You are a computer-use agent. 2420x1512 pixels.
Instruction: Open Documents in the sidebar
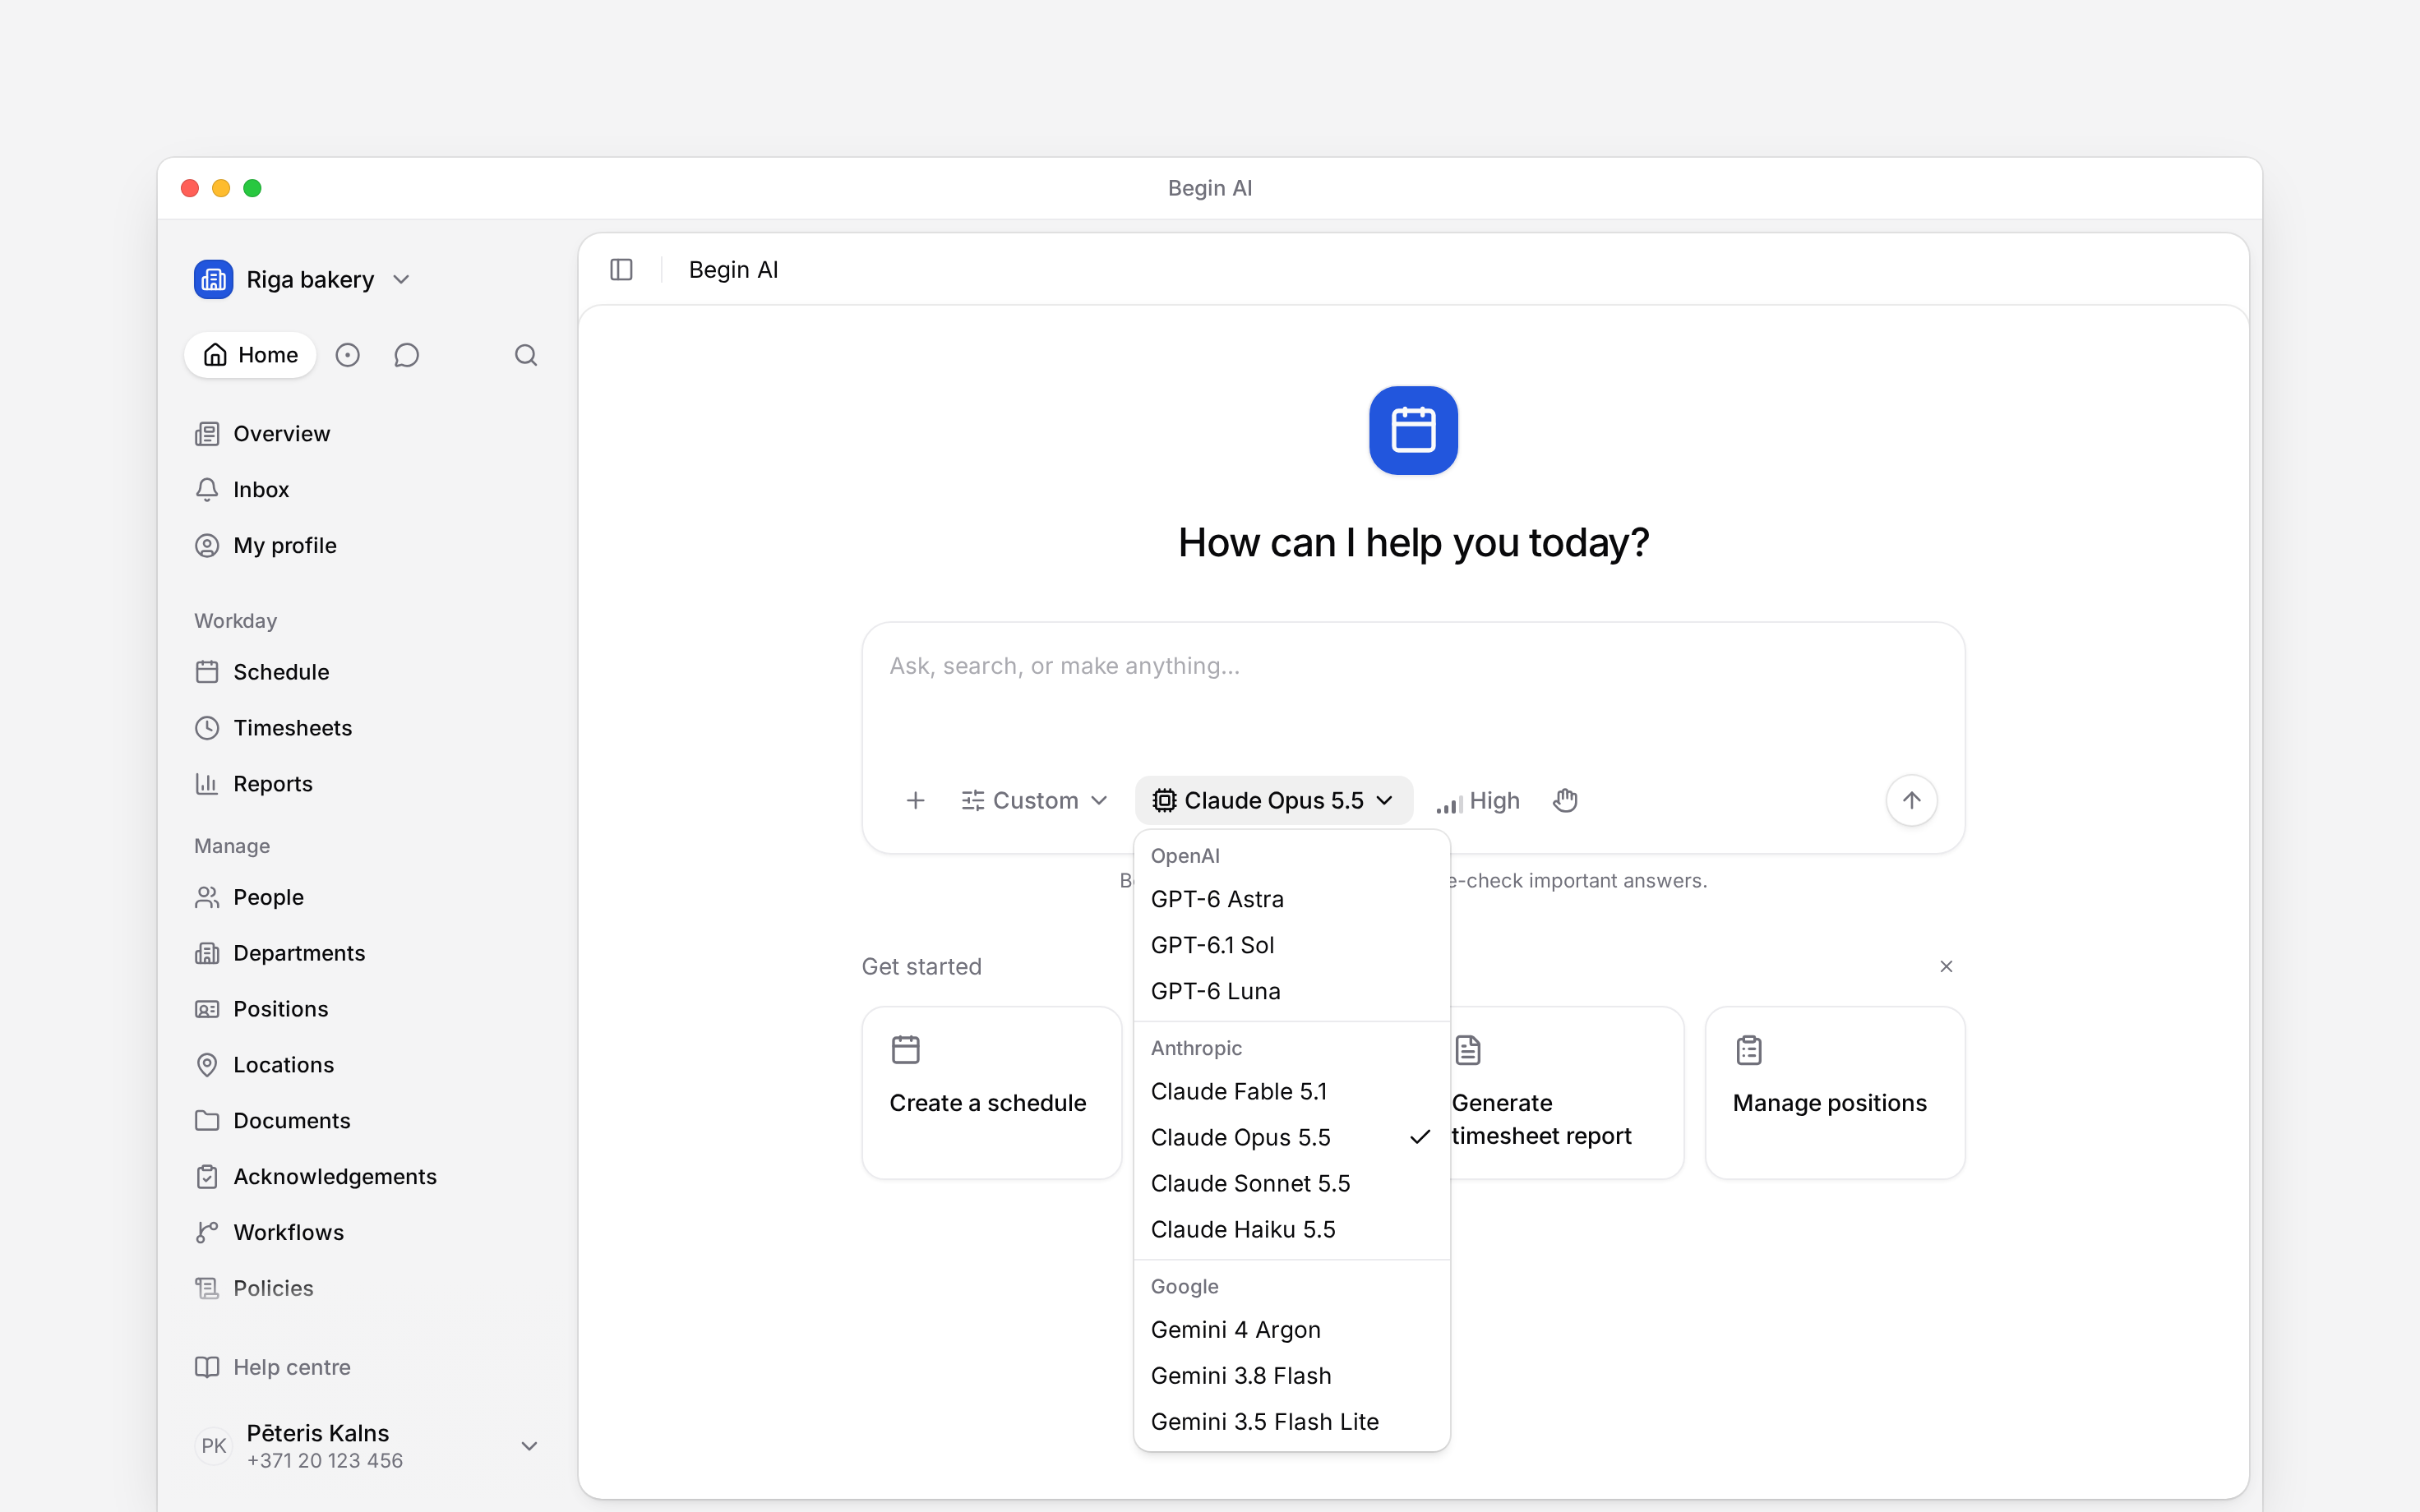pyautogui.click(x=366, y=1121)
